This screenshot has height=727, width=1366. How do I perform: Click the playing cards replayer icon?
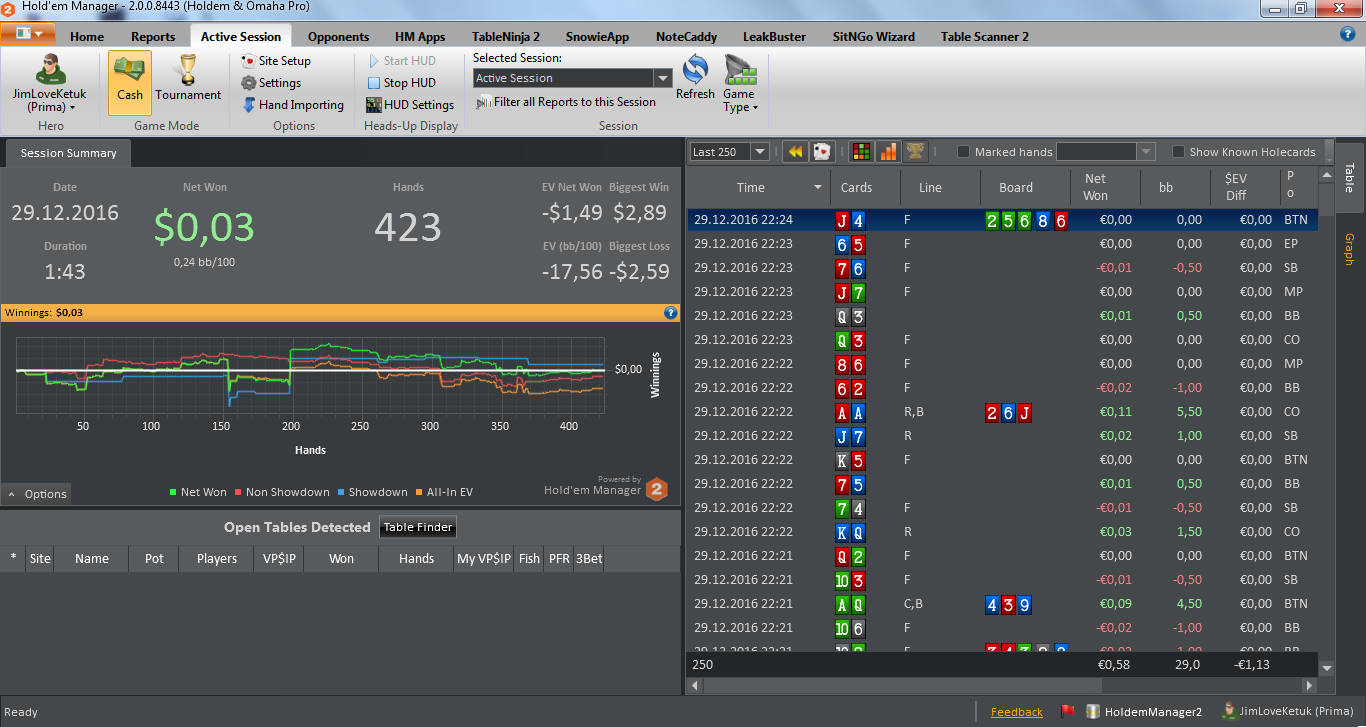tap(821, 152)
